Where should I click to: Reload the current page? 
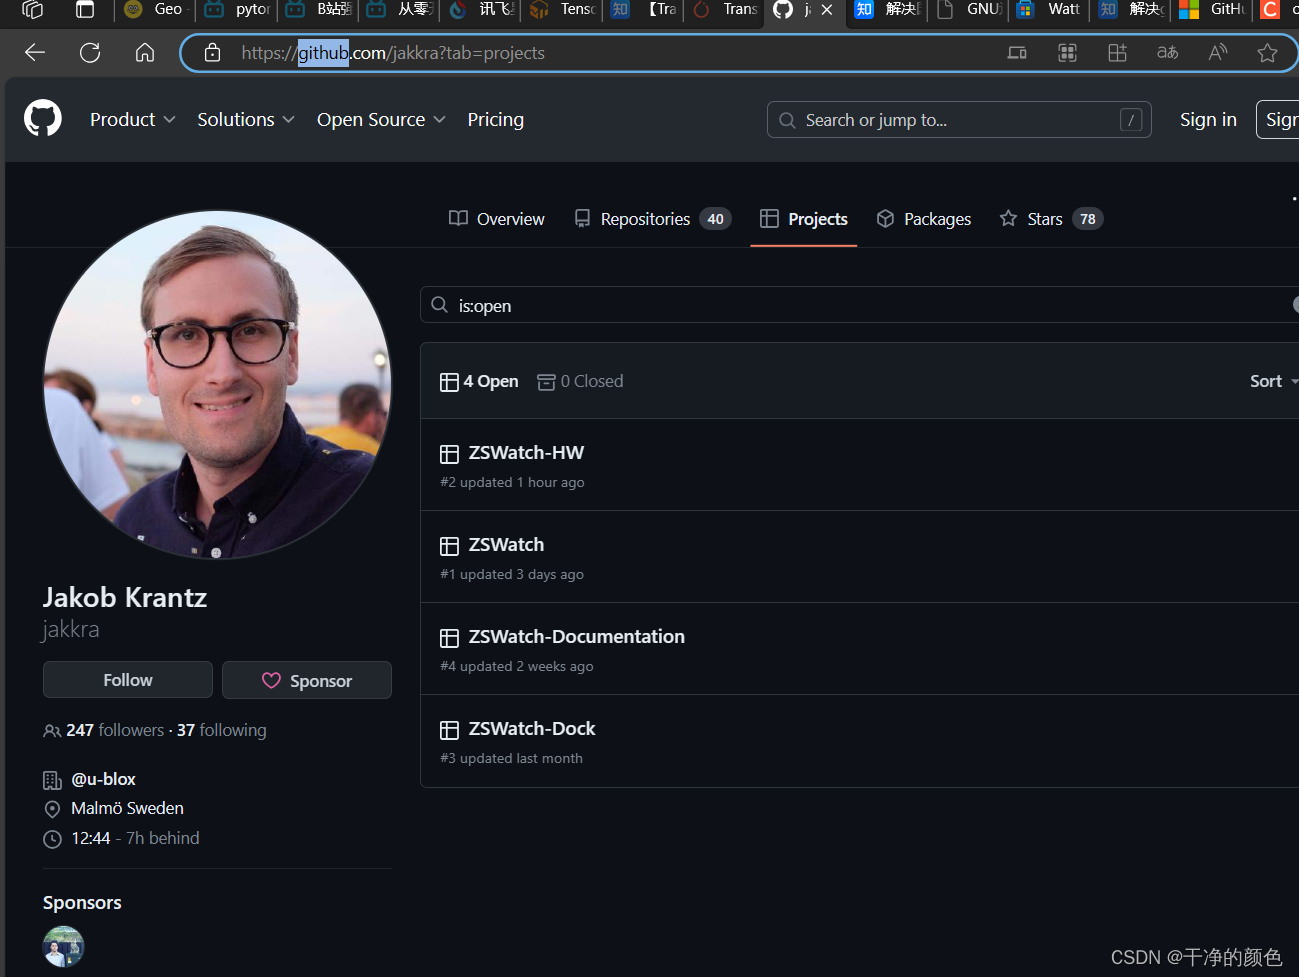click(x=89, y=52)
